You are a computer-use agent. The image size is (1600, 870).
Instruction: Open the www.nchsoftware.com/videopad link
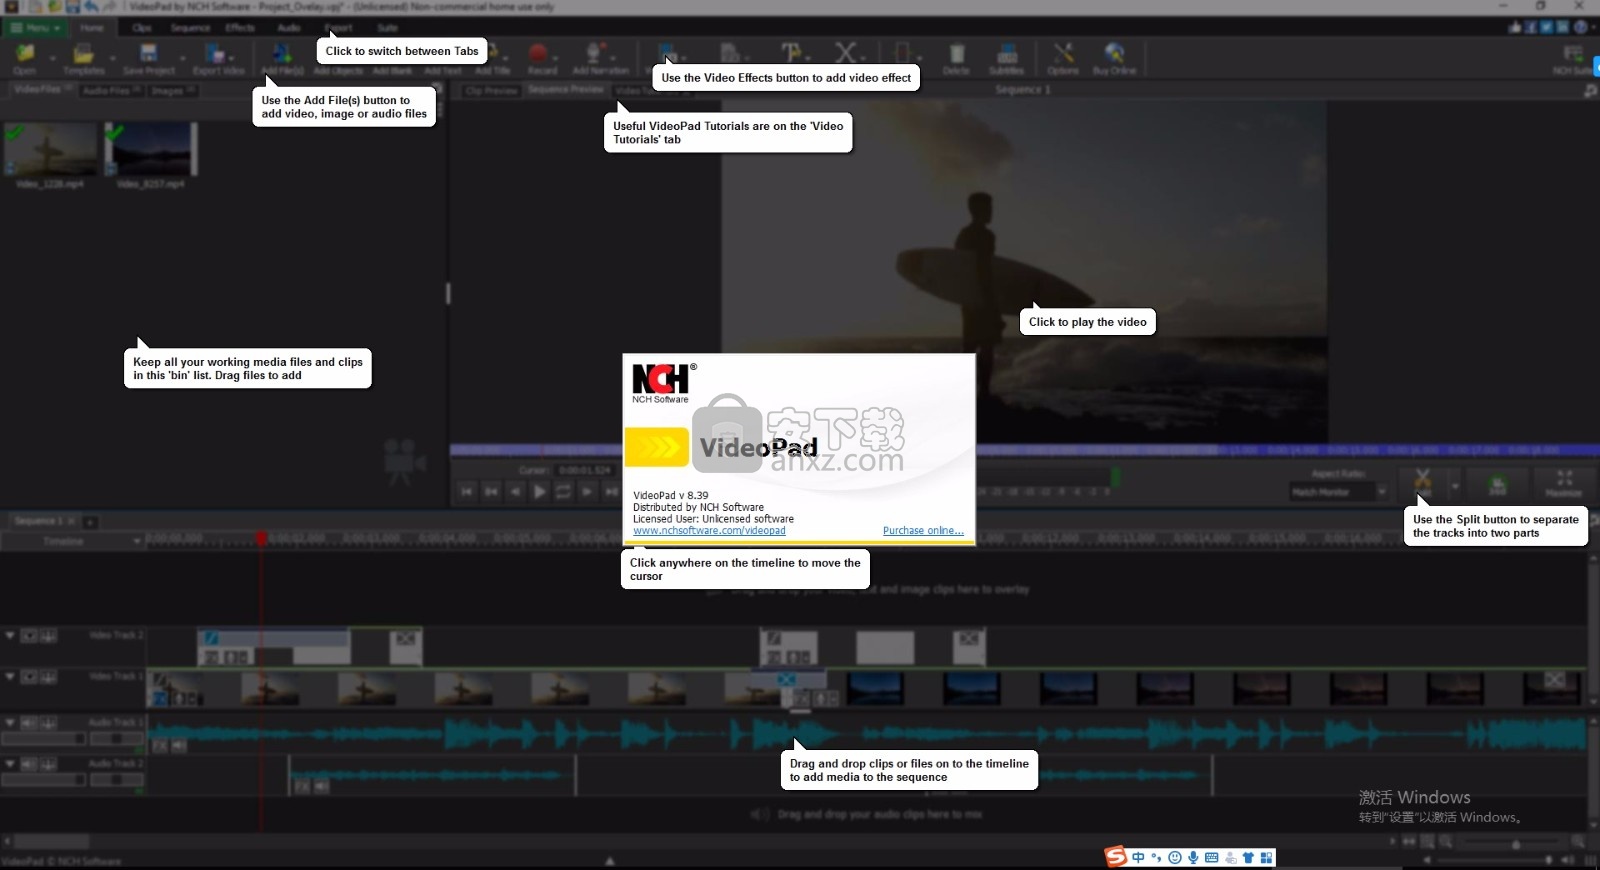coord(709,531)
